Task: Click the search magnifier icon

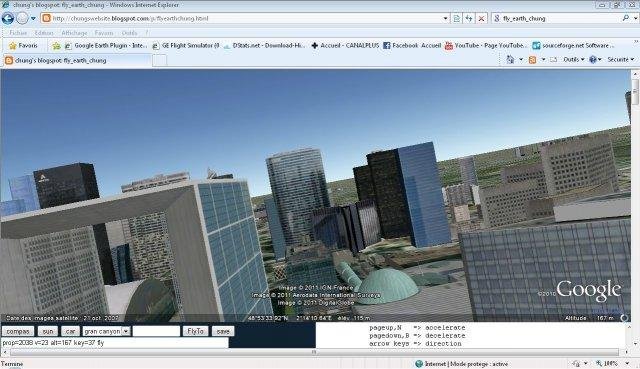Action: [626, 18]
